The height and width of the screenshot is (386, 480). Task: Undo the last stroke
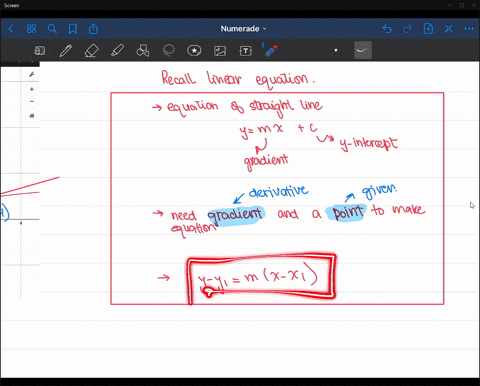[387, 29]
